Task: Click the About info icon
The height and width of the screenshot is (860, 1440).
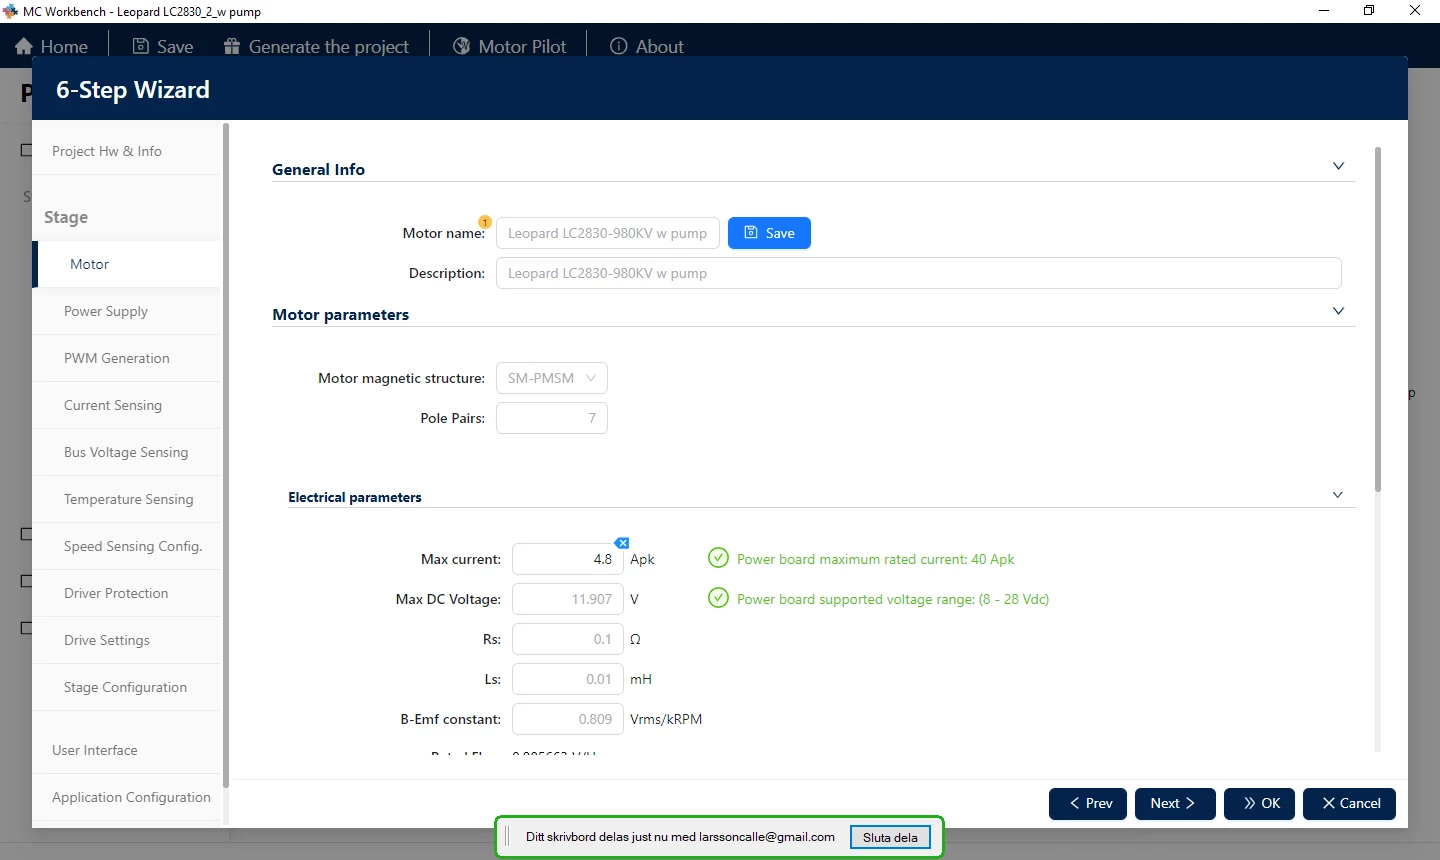Action: tap(619, 47)
